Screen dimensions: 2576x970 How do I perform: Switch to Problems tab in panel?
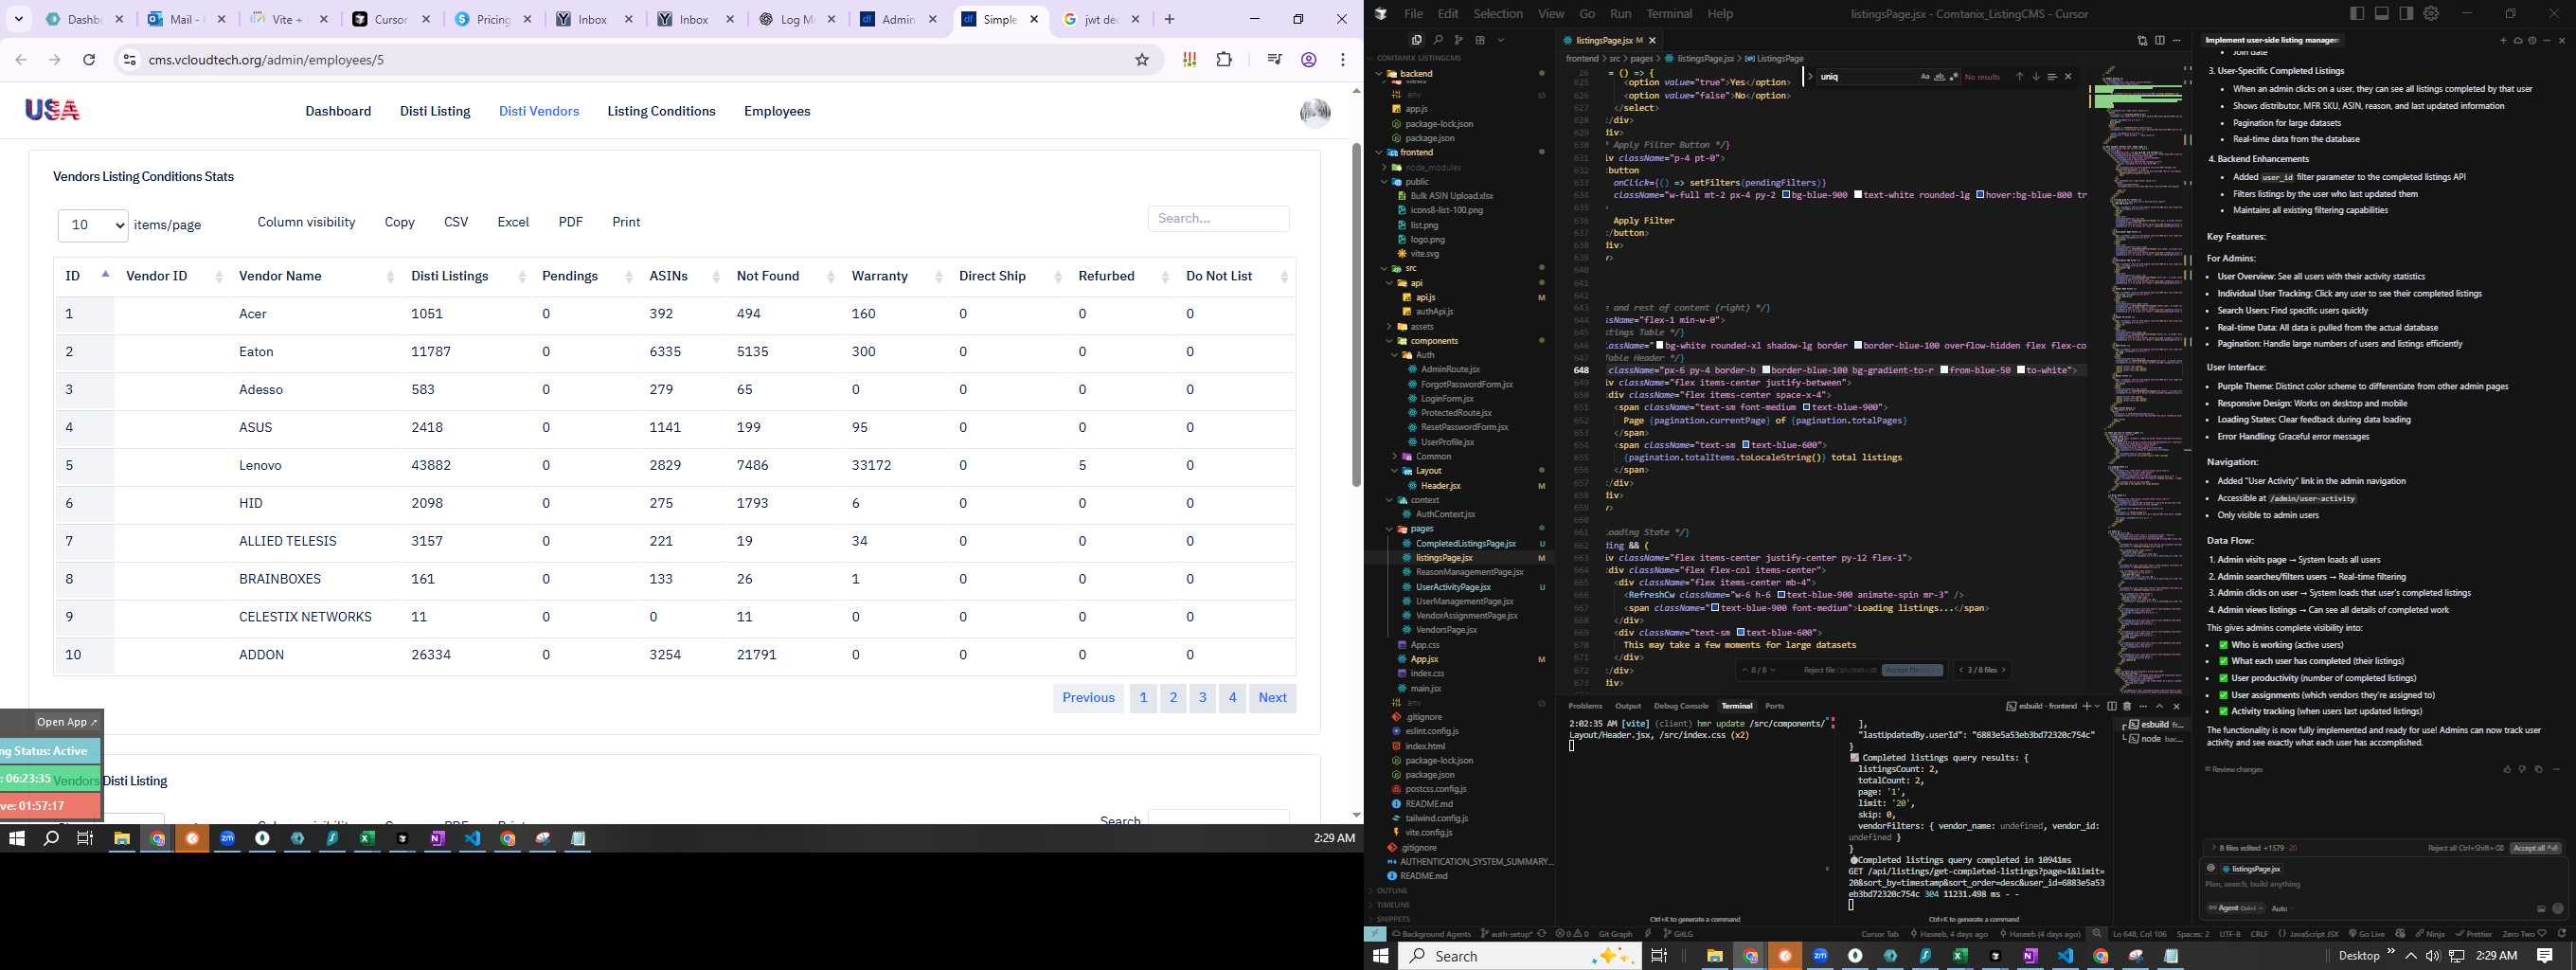[1585, 706]
